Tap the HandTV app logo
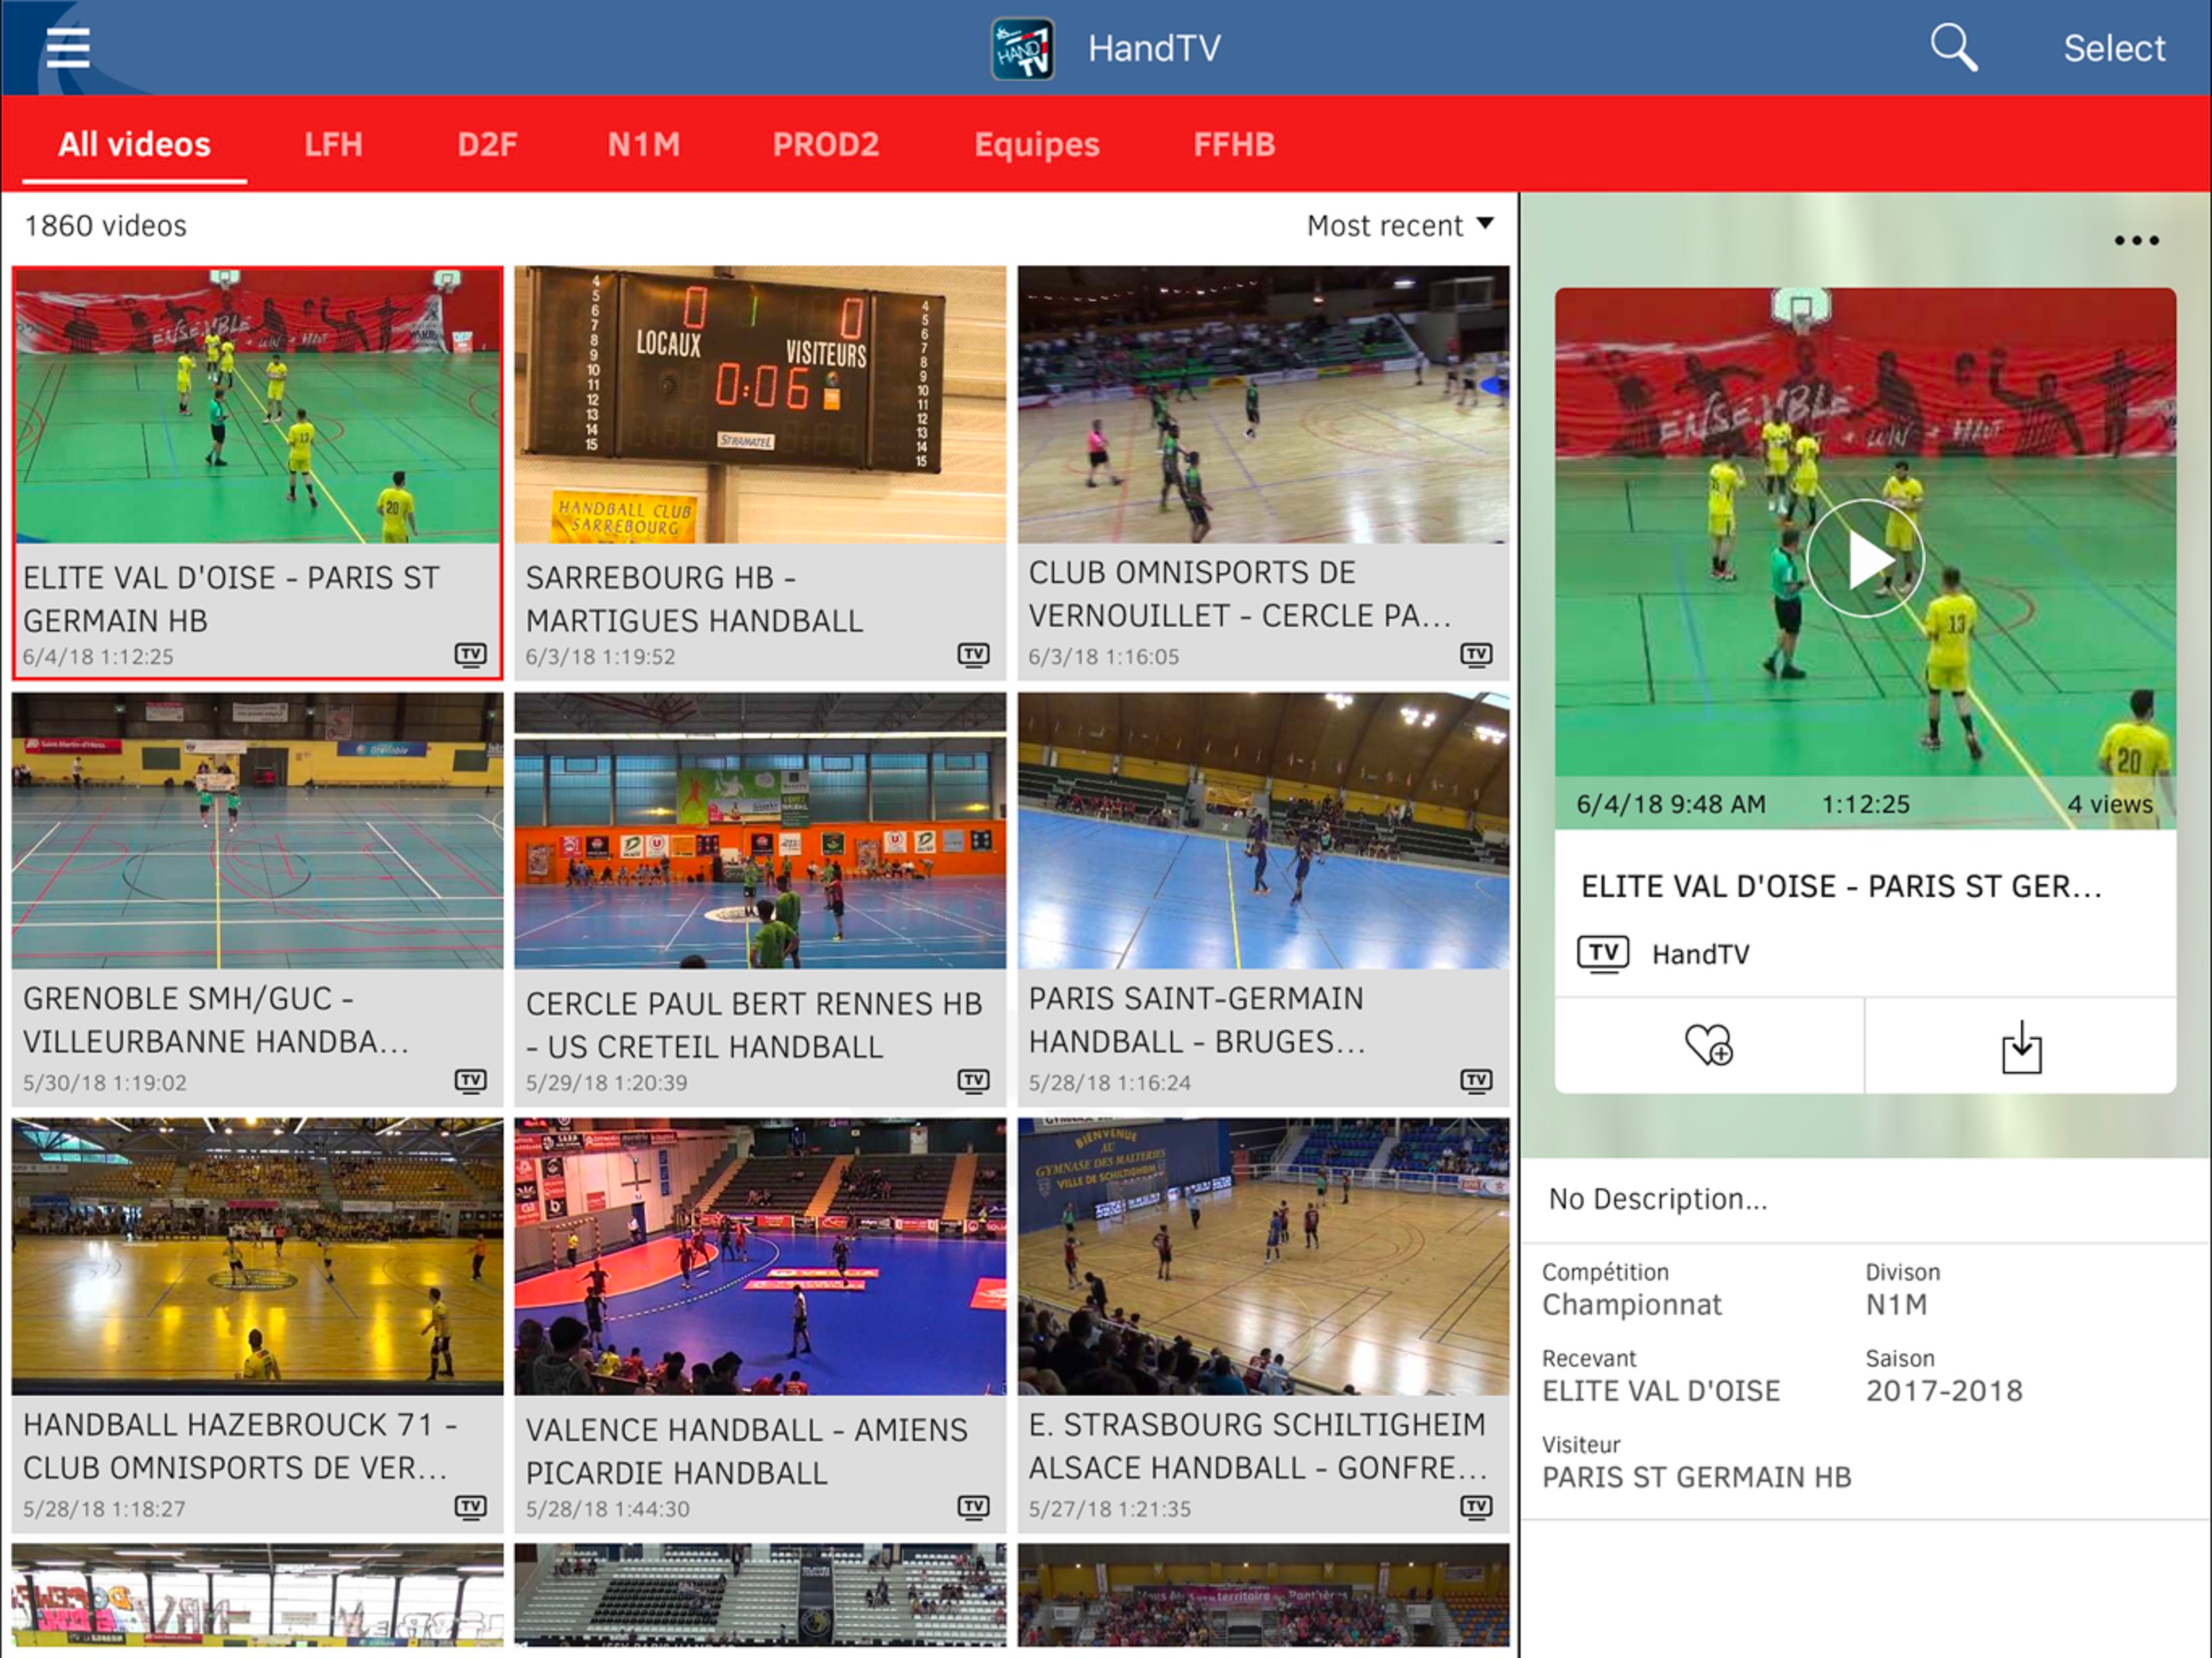2212x1658 pixels. pyautogui.click(x=1021, y=48)
